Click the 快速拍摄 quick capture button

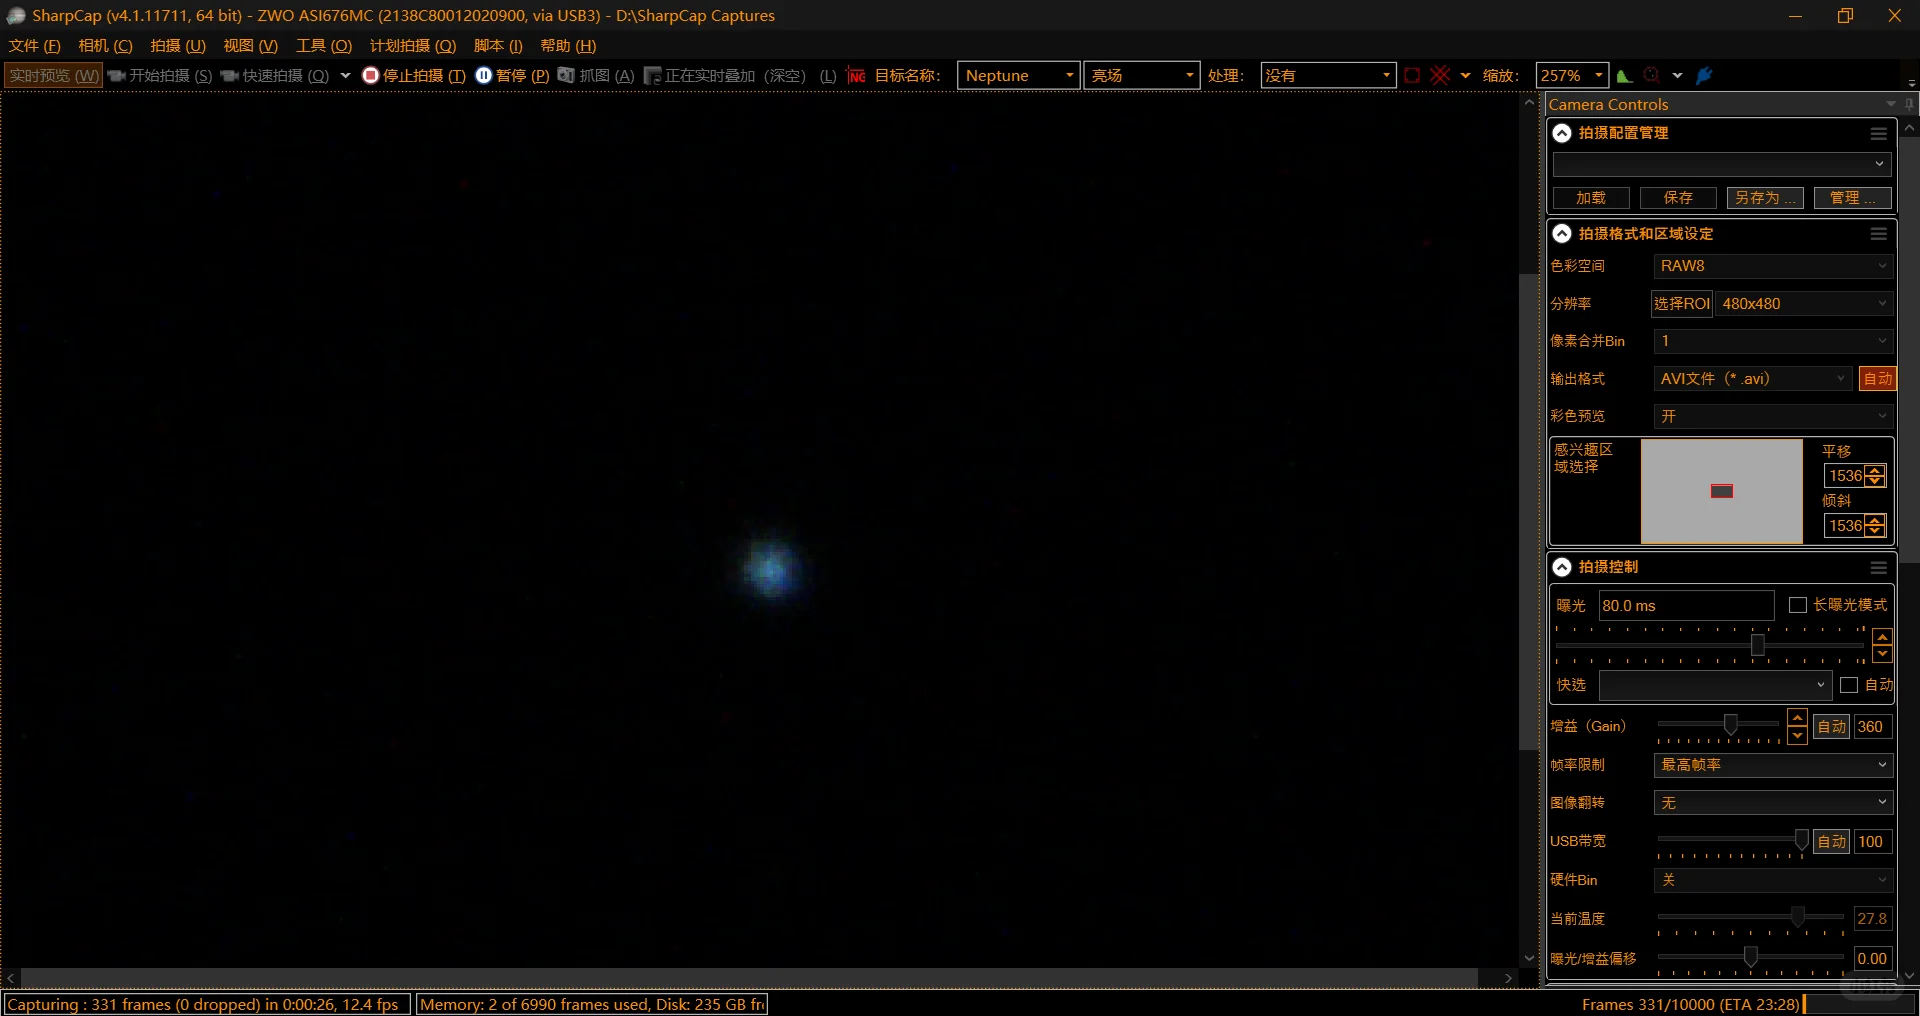(x=275, y=76)
